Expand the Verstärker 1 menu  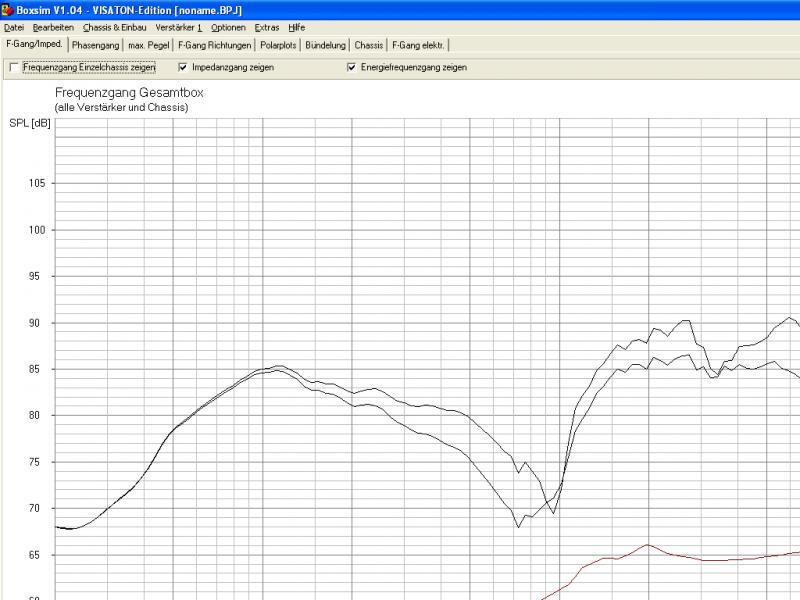coord(179,28)
